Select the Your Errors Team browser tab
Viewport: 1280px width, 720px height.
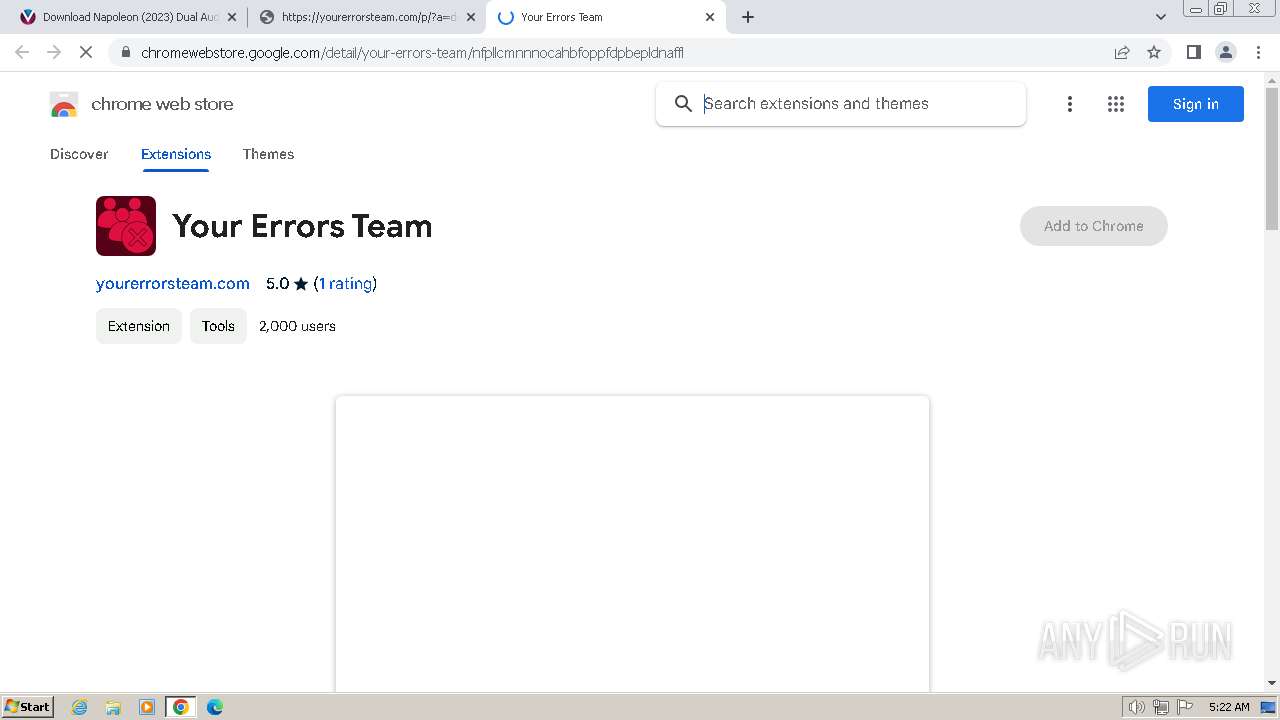point(606,17)
